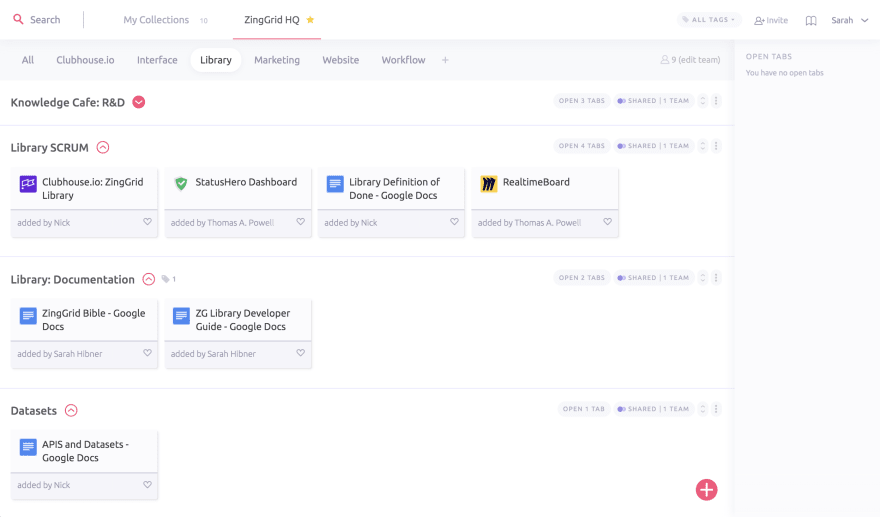
Task: Favorite ZG Library Developer Guide card
Action: tap(301, 353)
